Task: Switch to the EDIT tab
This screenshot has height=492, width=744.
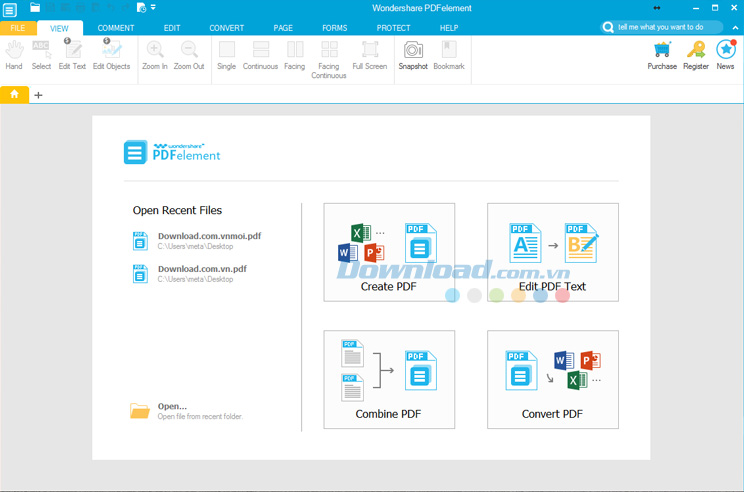Action: [172, 28]
